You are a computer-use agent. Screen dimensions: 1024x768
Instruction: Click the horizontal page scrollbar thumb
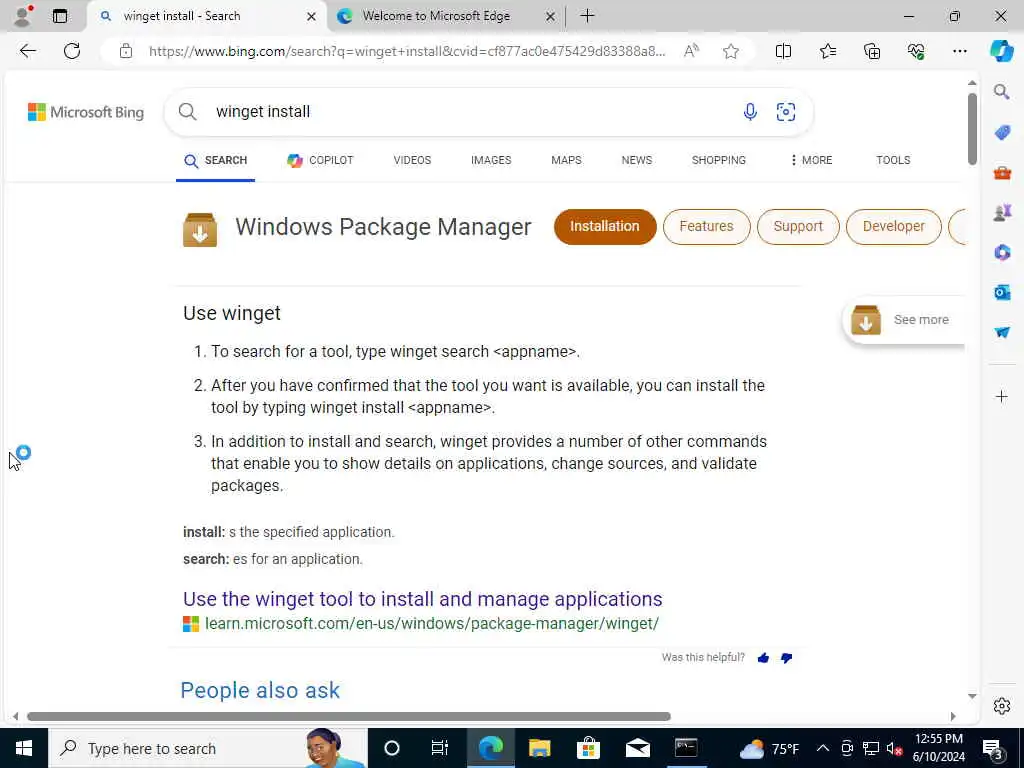point(349,716)
